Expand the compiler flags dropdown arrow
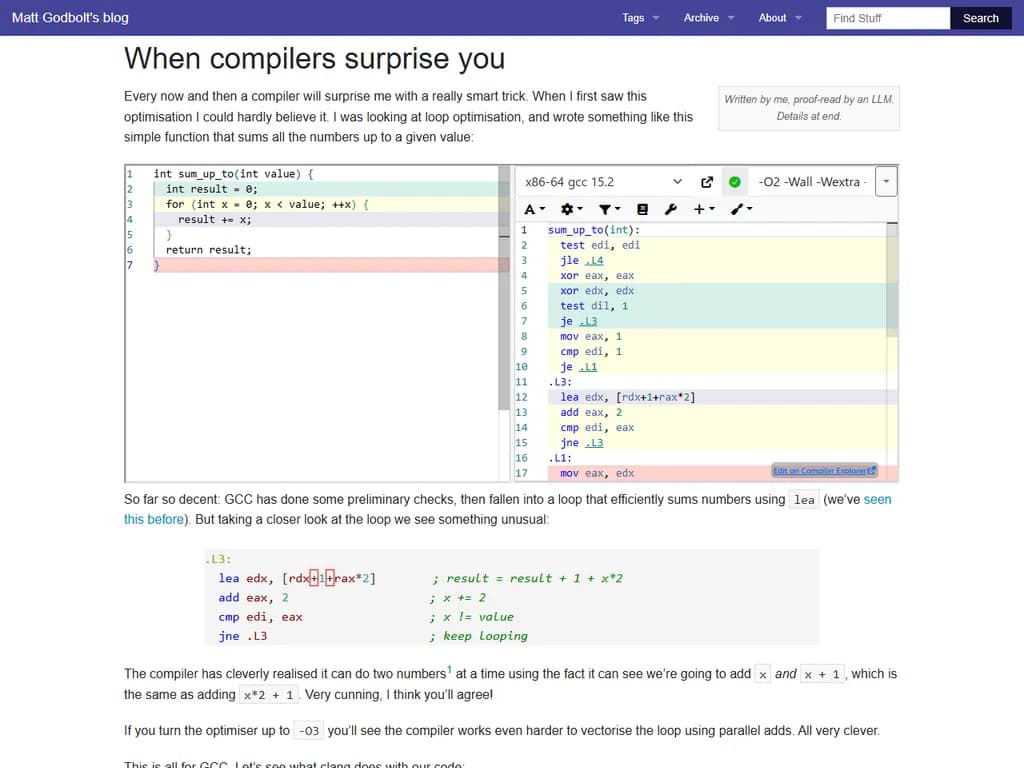This screenshot has width=1024, height=768. 886,182
